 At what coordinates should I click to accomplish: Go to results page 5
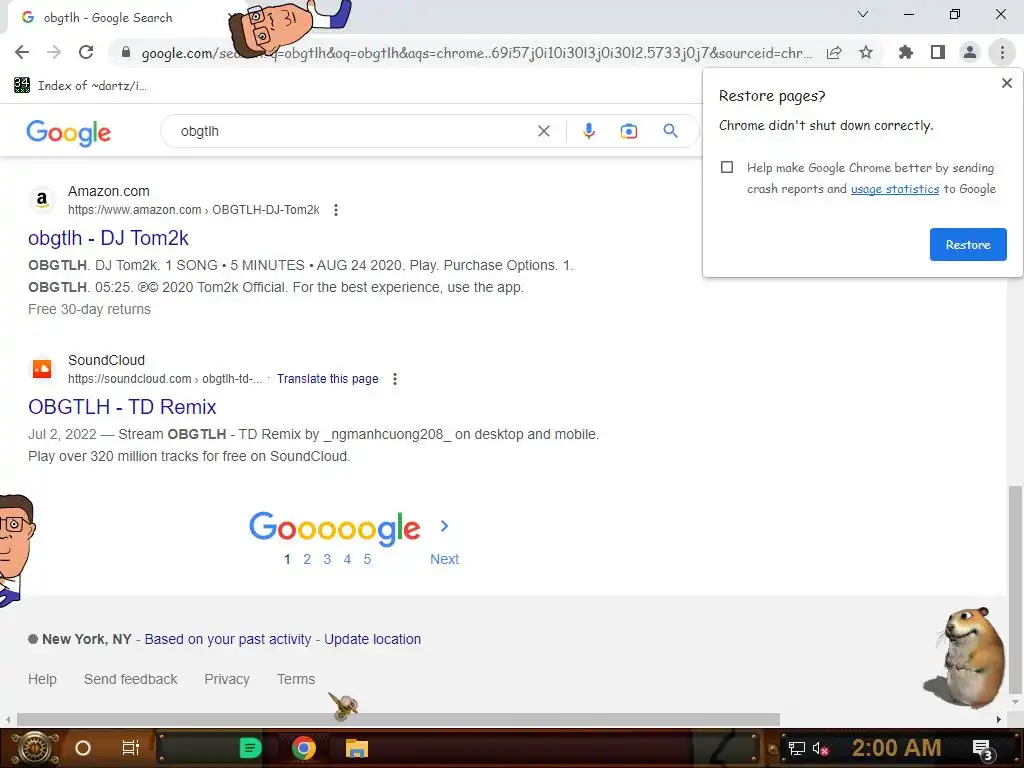point(367,560)
